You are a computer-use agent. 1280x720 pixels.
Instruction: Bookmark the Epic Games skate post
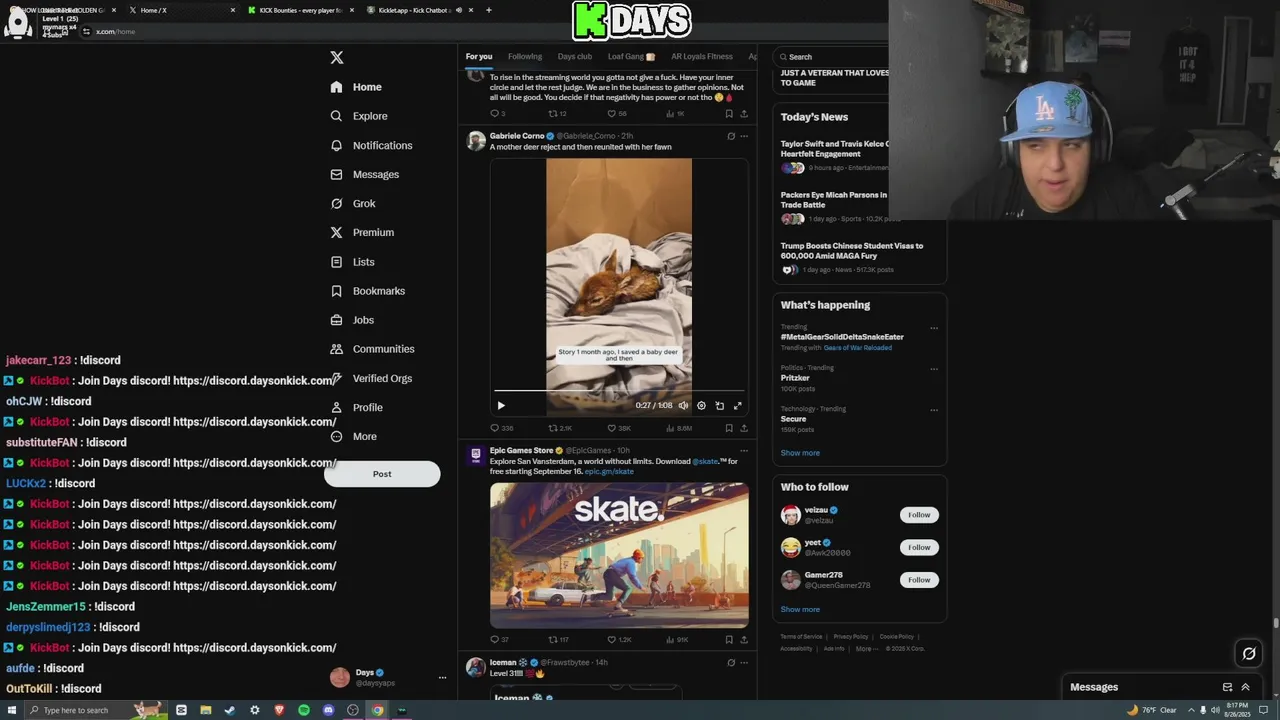pyautogui.click(x=729, y=639)
